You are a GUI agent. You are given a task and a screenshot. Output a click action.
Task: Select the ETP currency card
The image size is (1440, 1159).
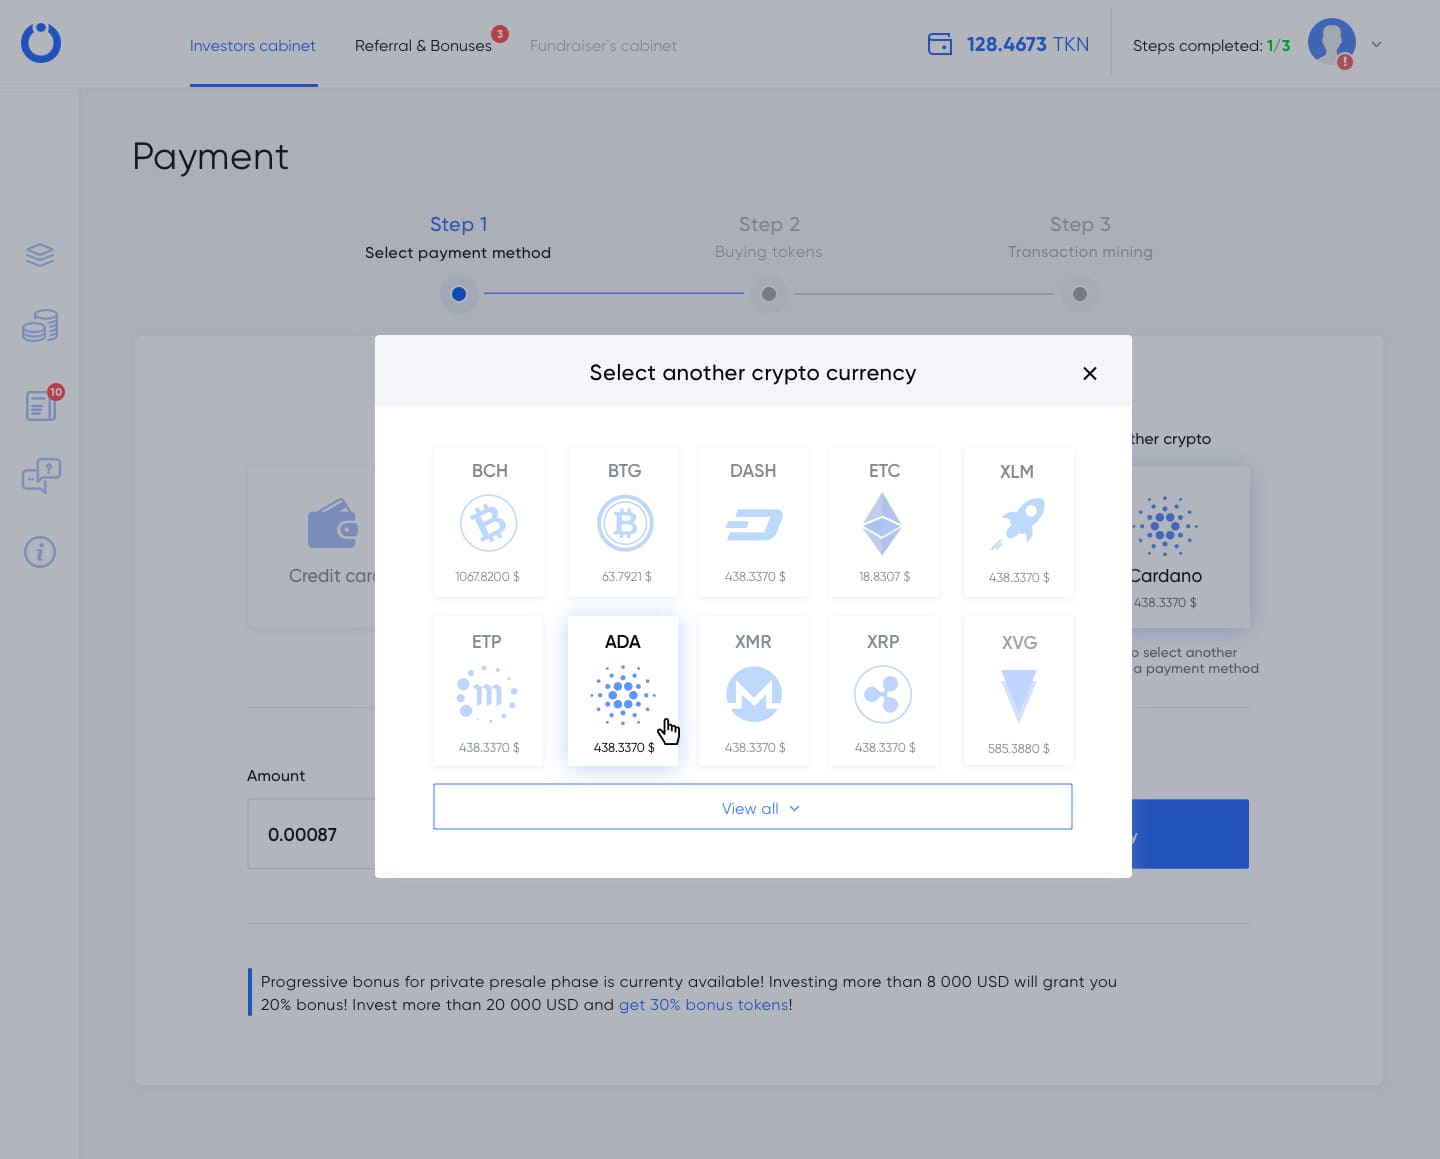click(489, 691)
